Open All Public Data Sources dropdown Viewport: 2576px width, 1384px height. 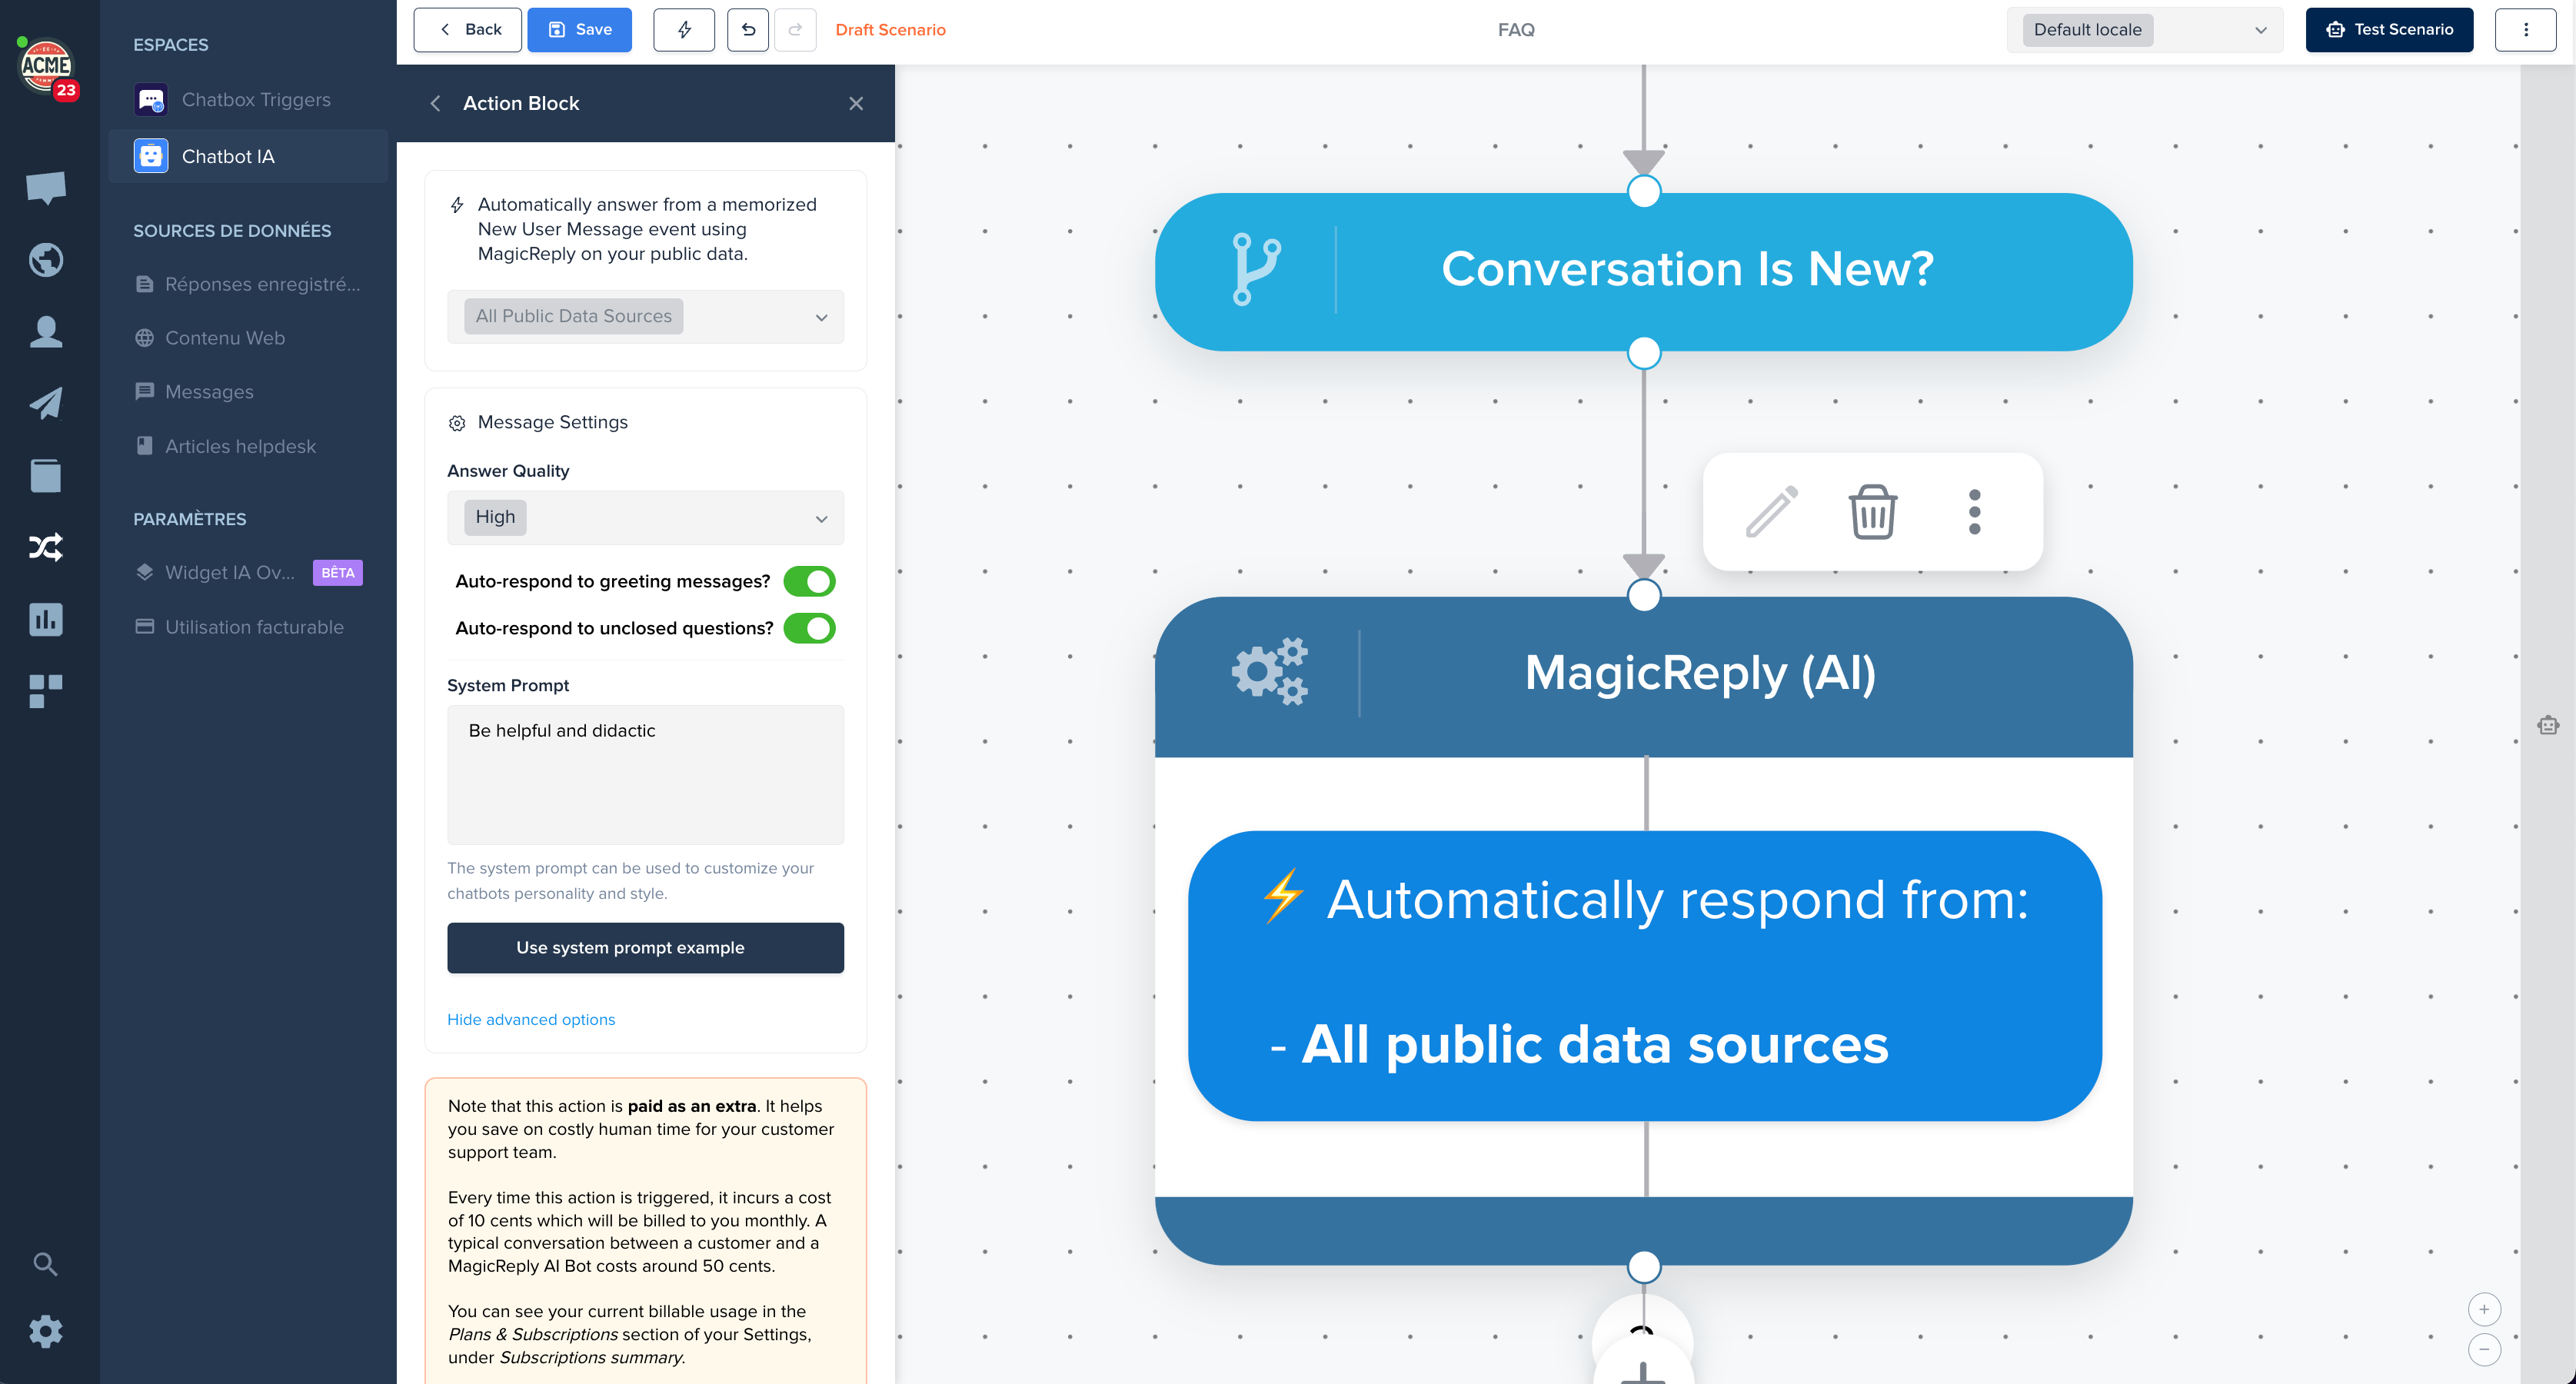click(645, 316)
